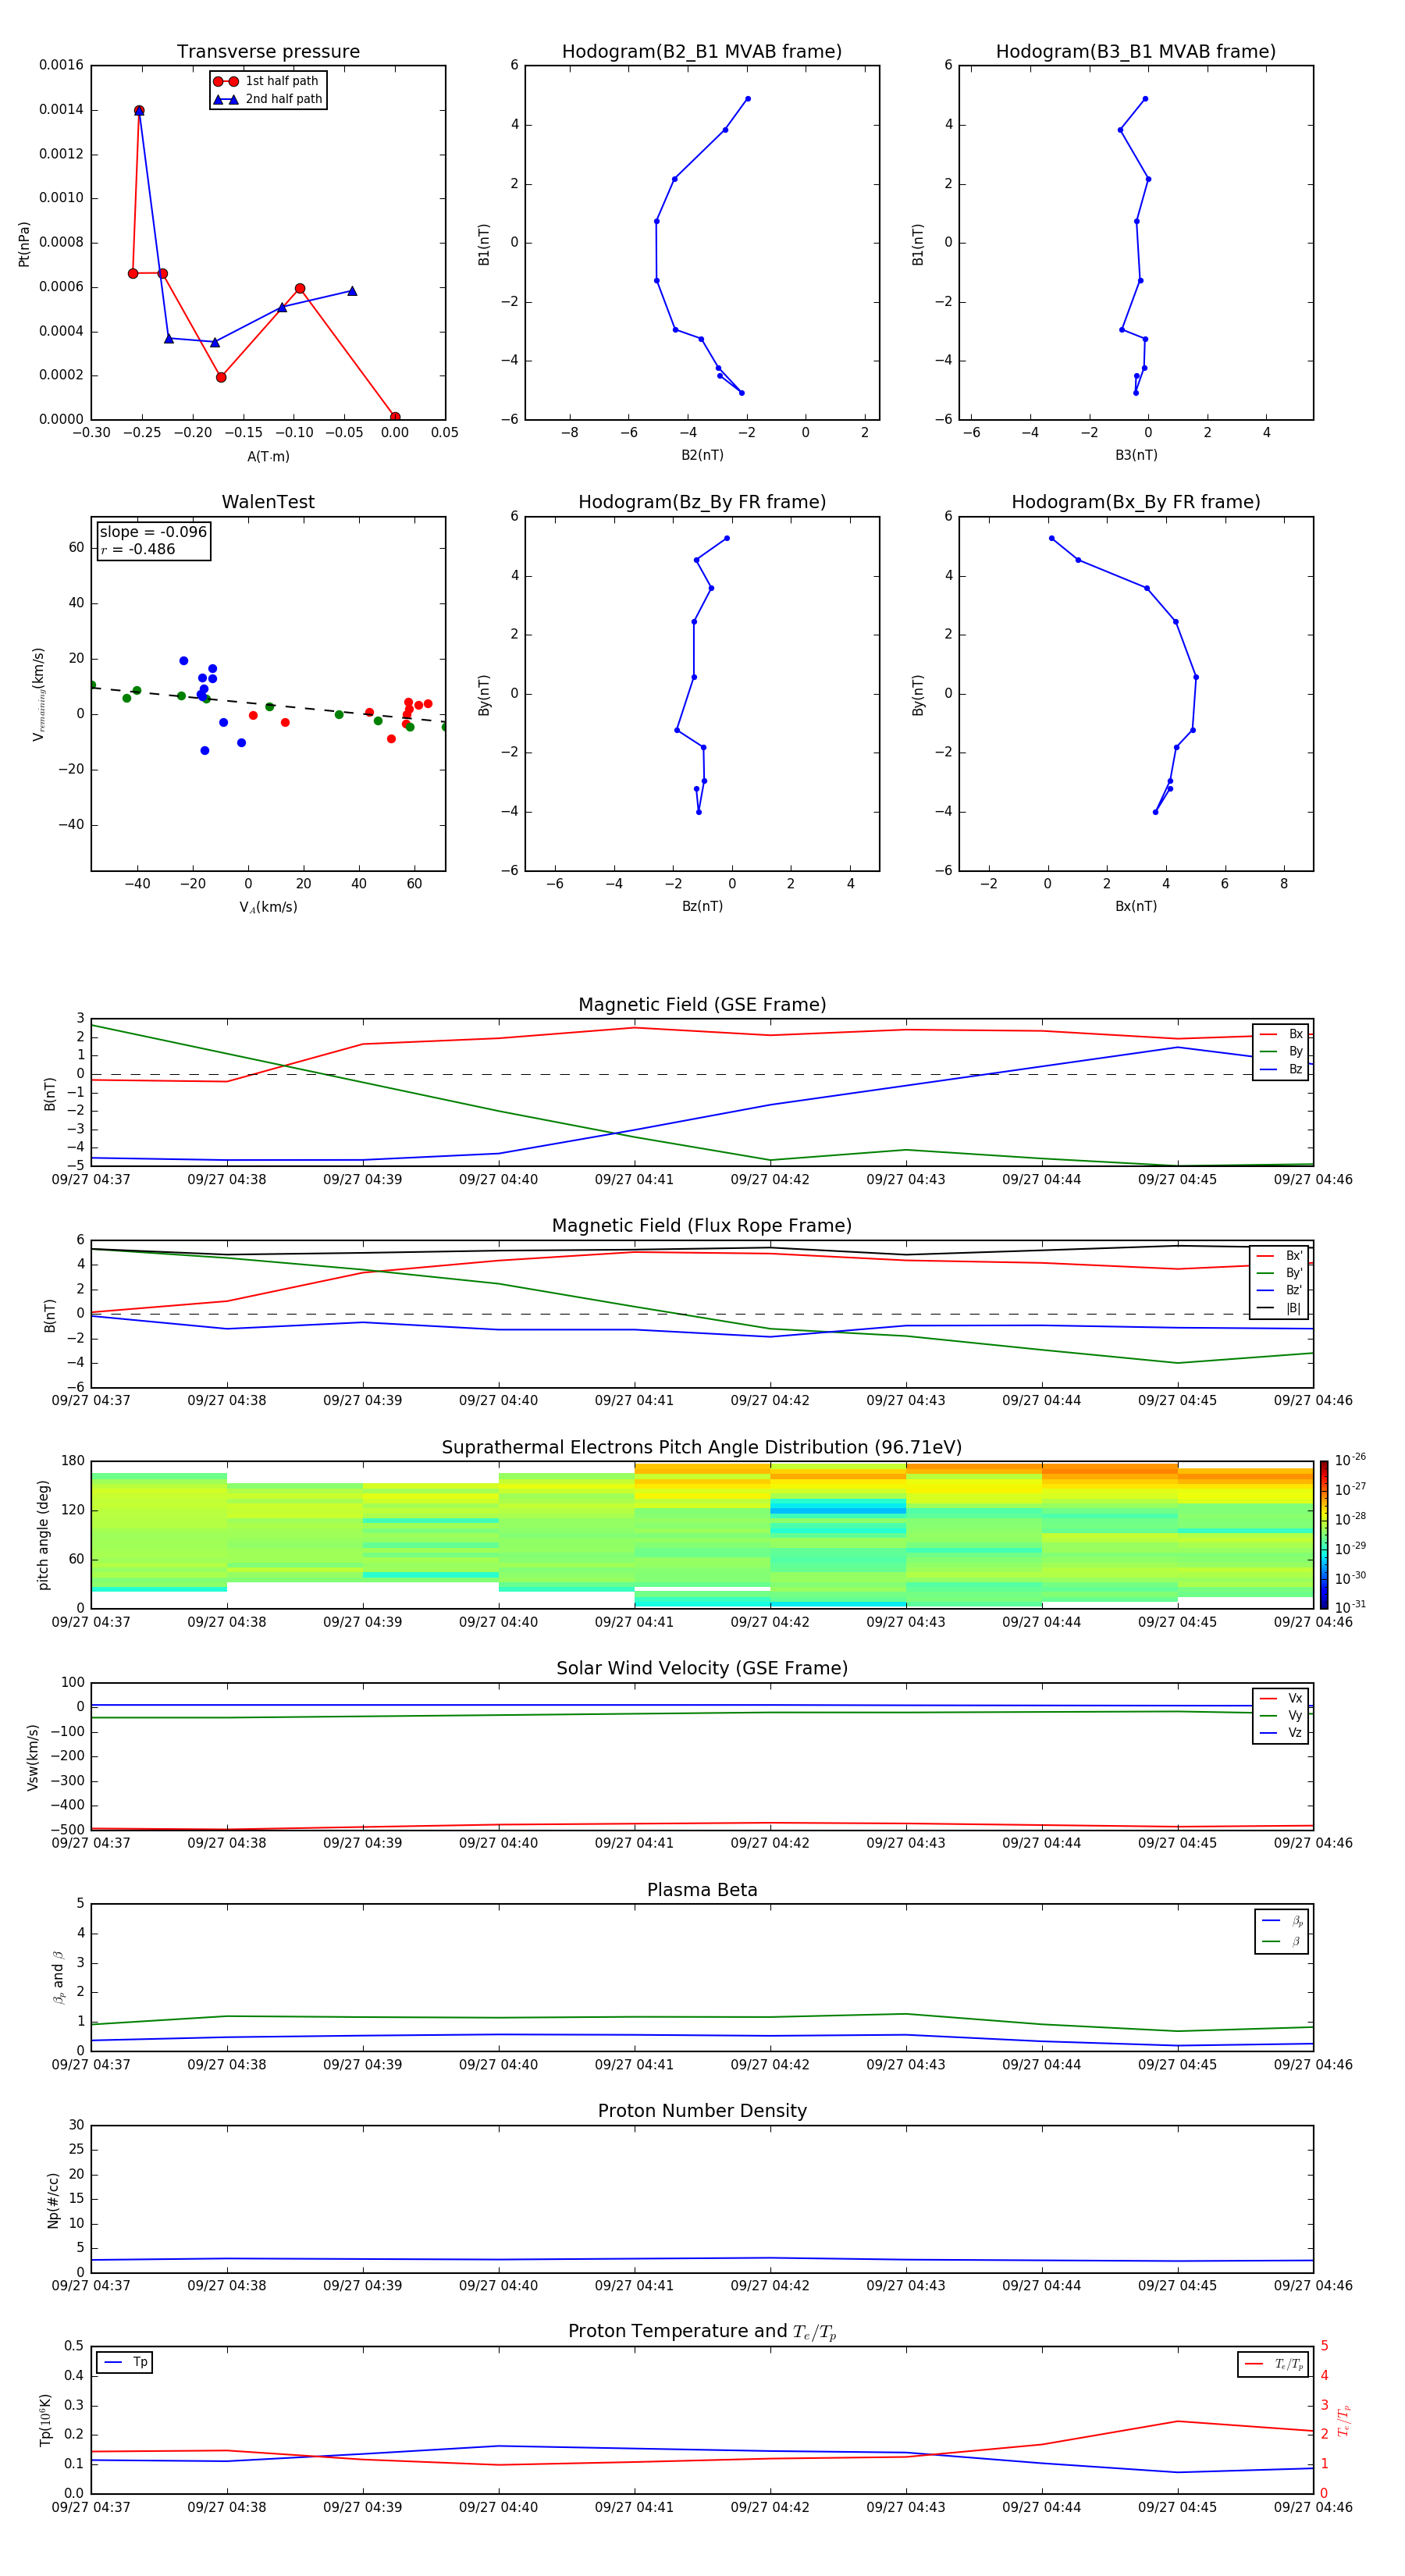Click the 'Vx' velocity legend entry
The width and height of the screenshot is (1405, 2576).
coord(1281,1698)
